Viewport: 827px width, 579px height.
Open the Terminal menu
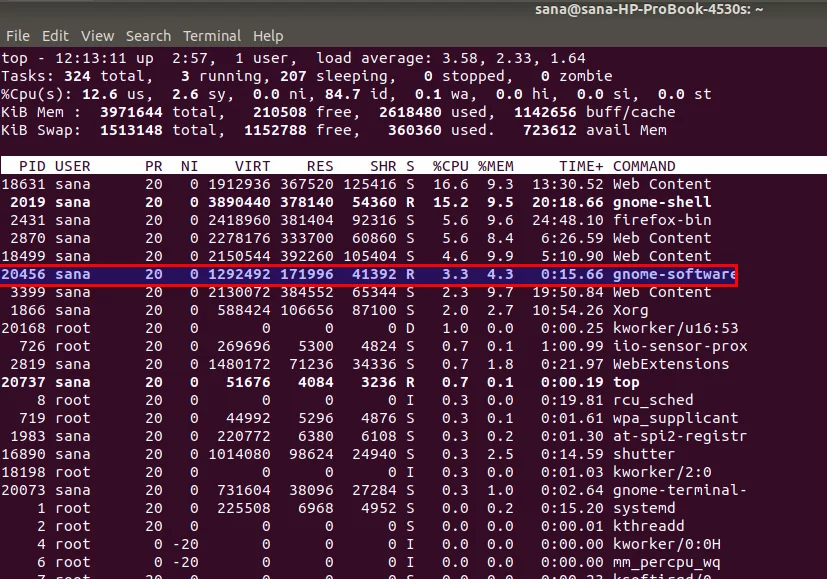tap(212, 36)
